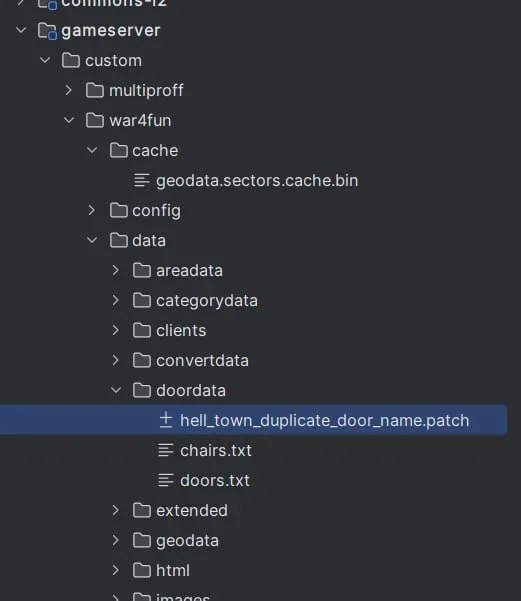Click the file icon beside geodata.sectors.cache.bin
The height and width of the screenshot is (601, 521).
click(142, 180)
